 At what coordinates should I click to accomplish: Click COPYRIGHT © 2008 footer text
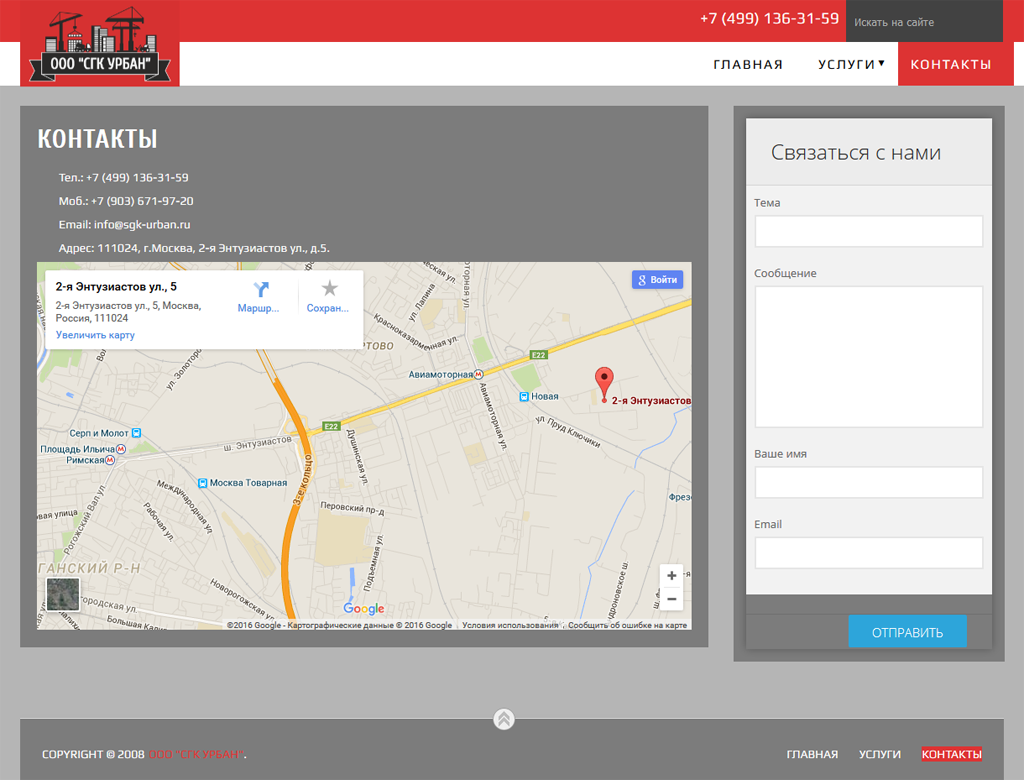93,754
